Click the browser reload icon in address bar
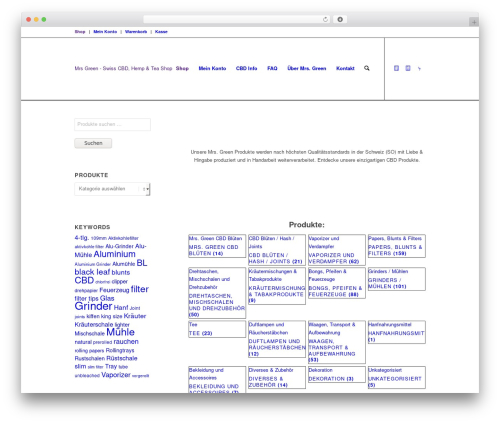This screenshot has height=423, width=500. [325, 20]
